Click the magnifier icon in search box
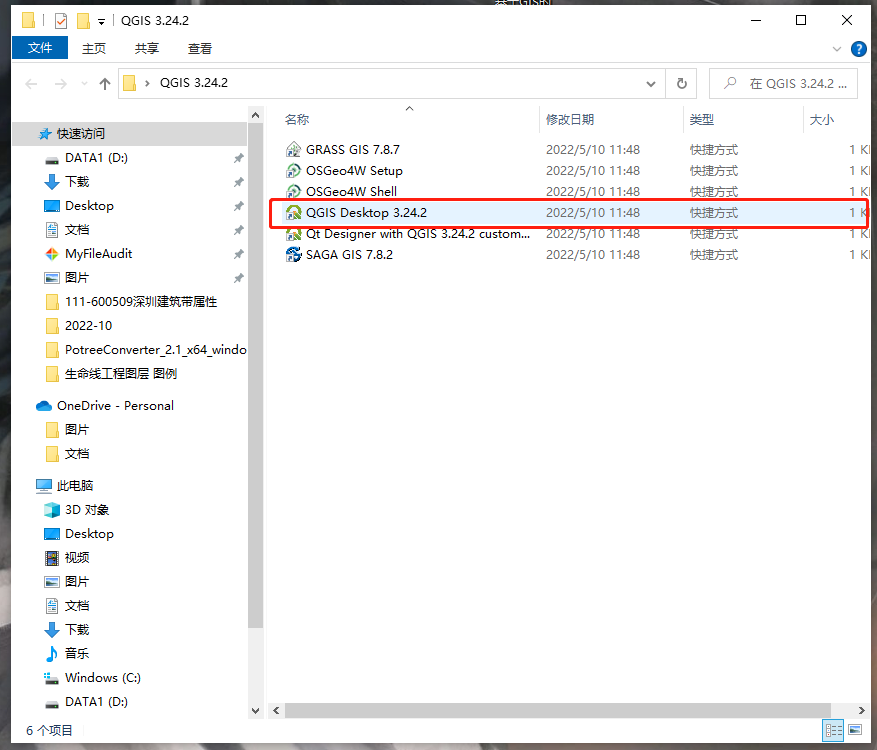This screenshot has height=750, width=877. (x=730, y=83)
